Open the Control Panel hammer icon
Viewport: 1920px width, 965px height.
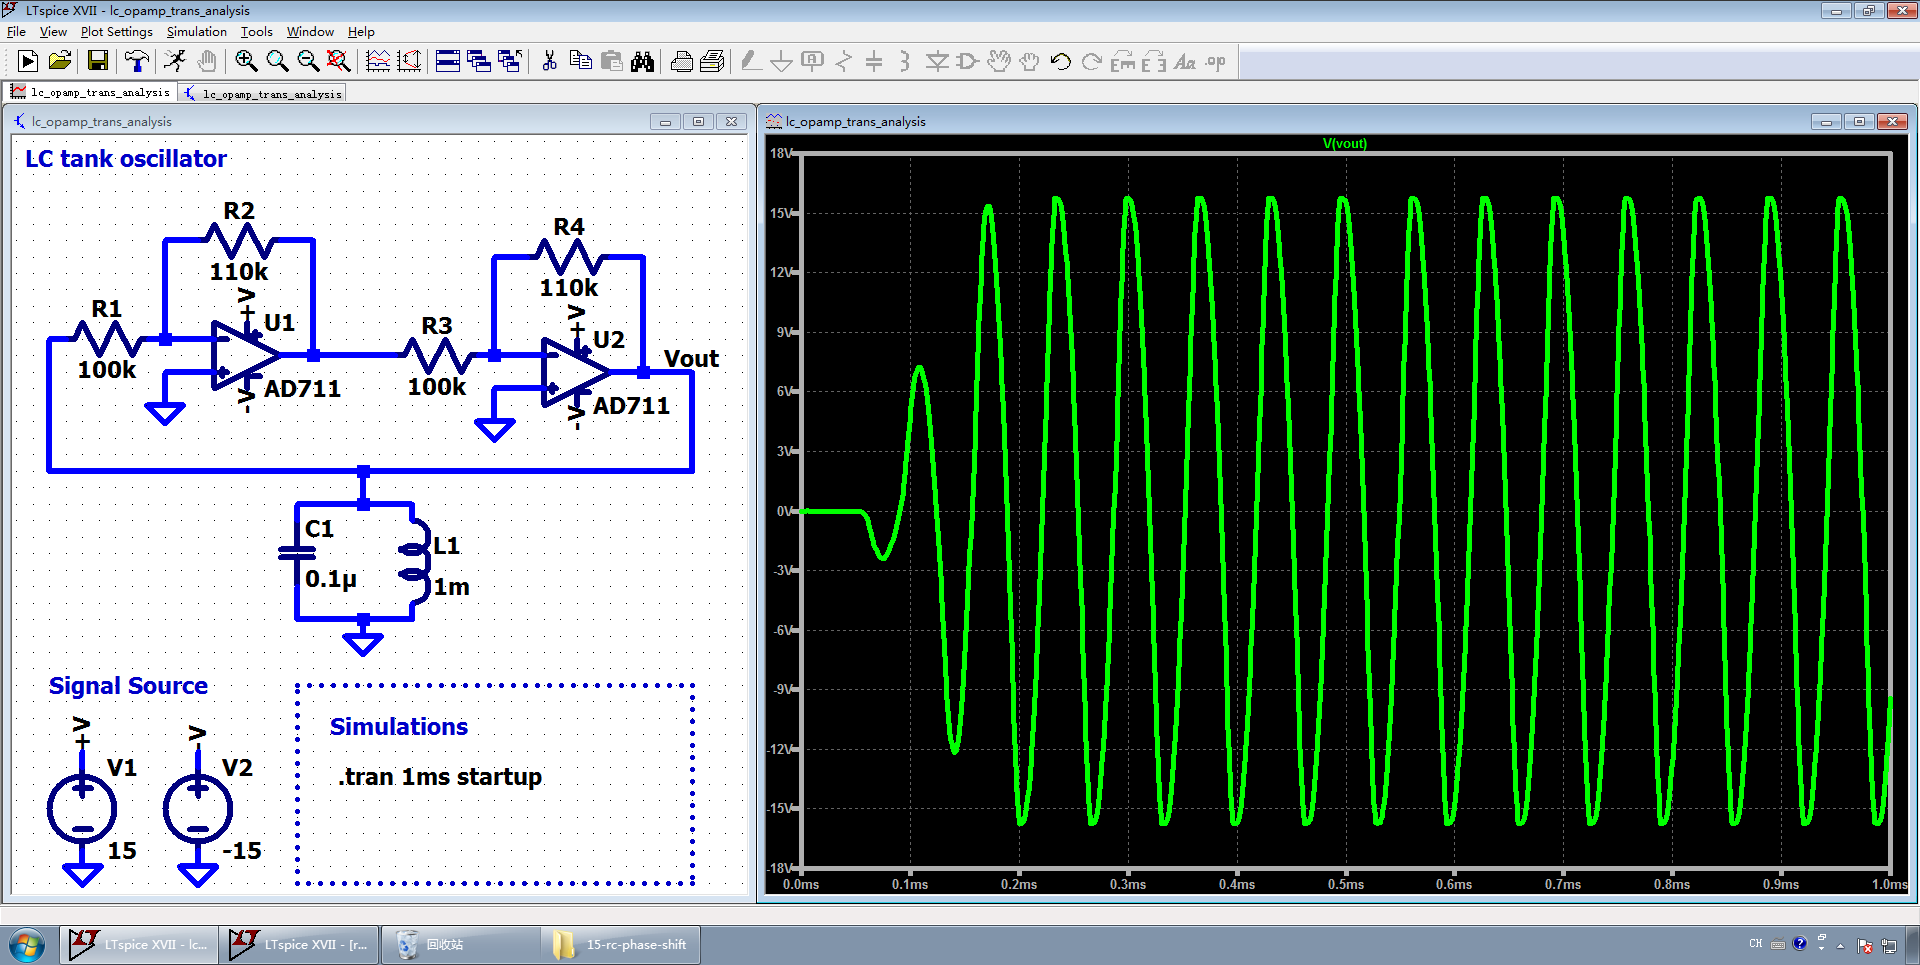136,62
